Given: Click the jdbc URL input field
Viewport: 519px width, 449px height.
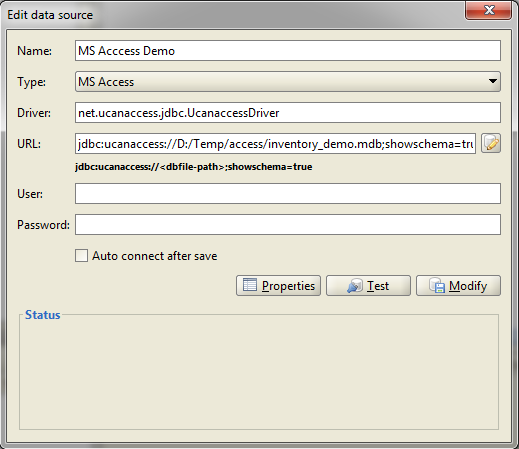Looking at the screenshot, I should [x=275, y=144].
